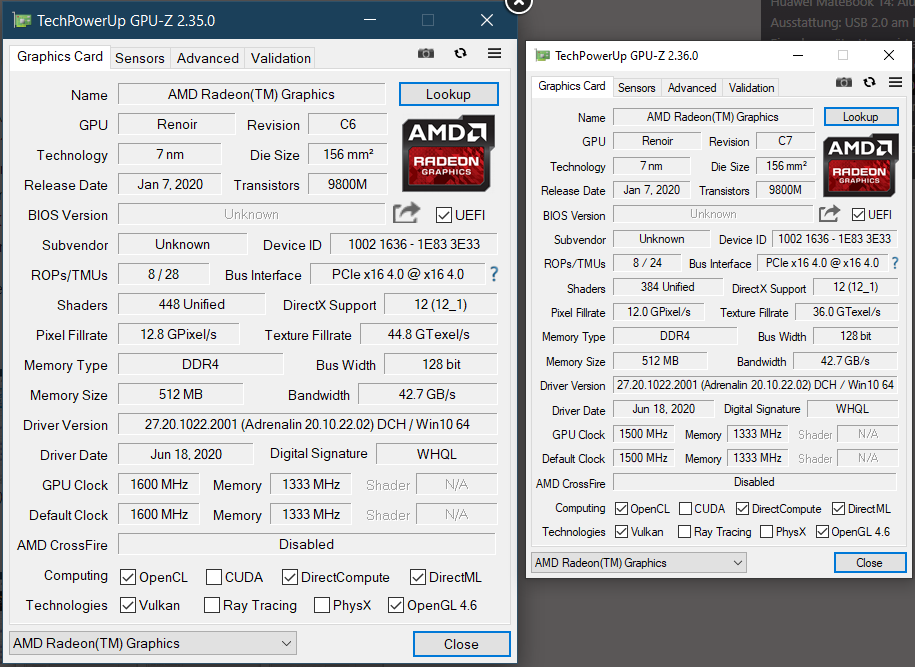This screenshot has height=667, width=915.
Task: Open hamburger menu in GPU-Z 2.36.0 window
Action: [896, 82]
